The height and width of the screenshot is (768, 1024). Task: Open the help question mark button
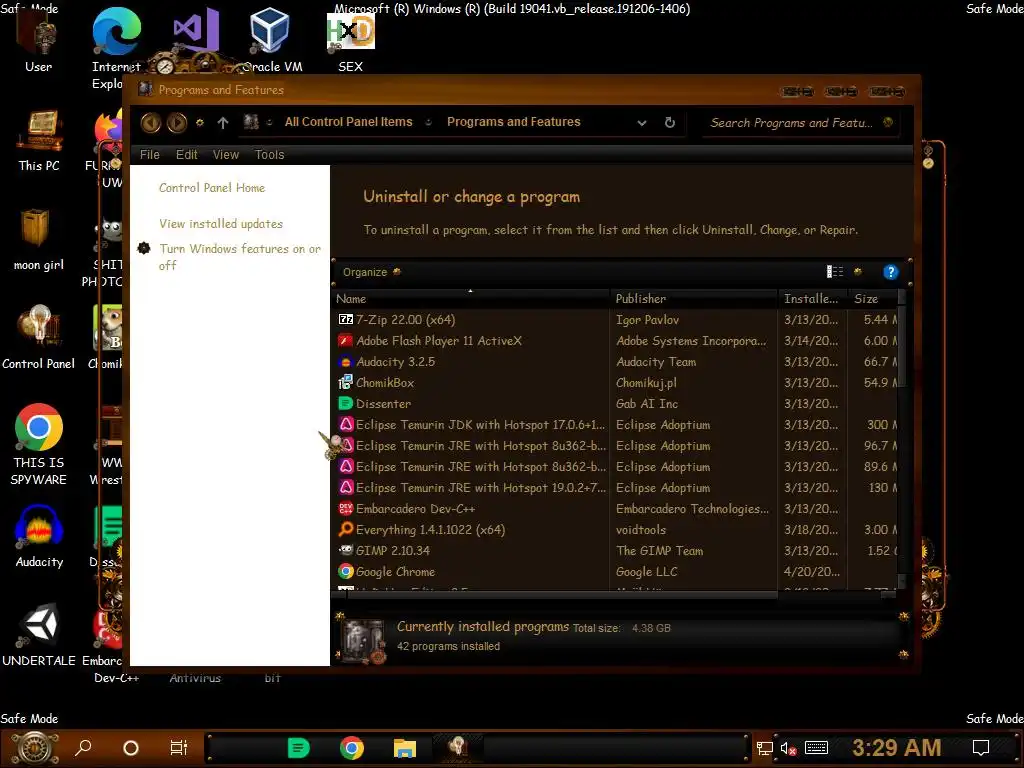890,272
